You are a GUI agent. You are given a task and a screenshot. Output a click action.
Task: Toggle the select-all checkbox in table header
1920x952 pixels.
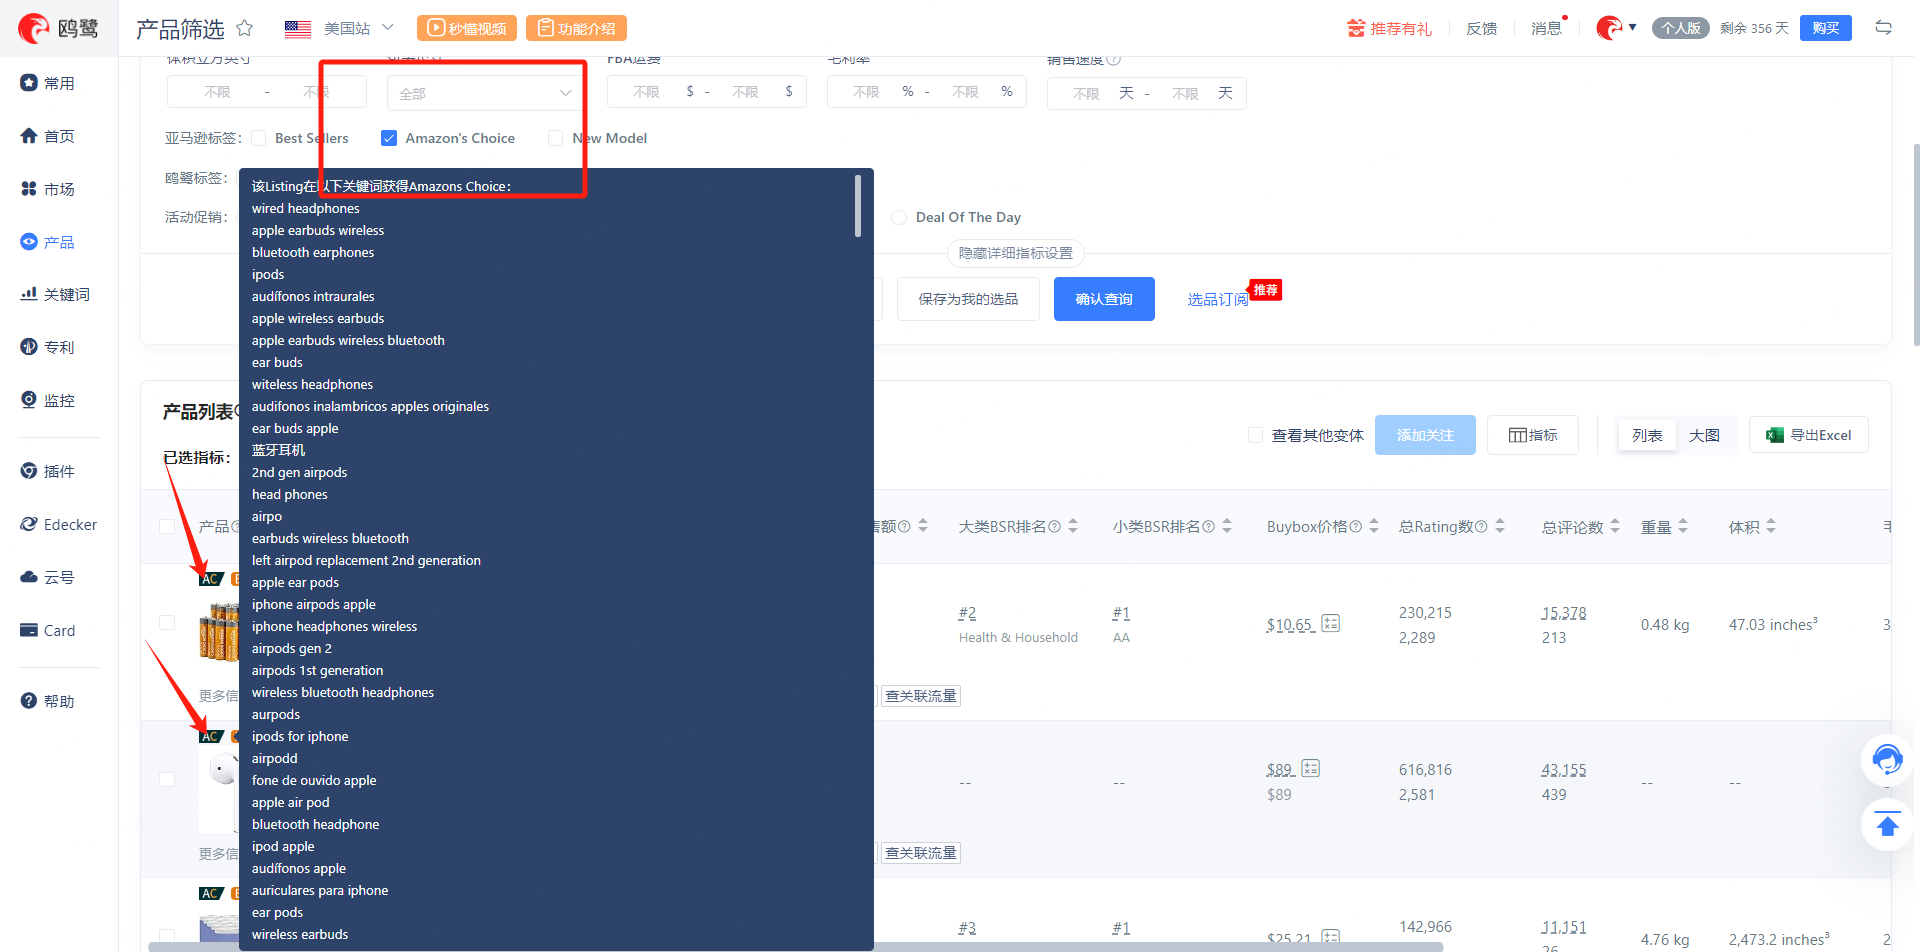click(167, 526)
